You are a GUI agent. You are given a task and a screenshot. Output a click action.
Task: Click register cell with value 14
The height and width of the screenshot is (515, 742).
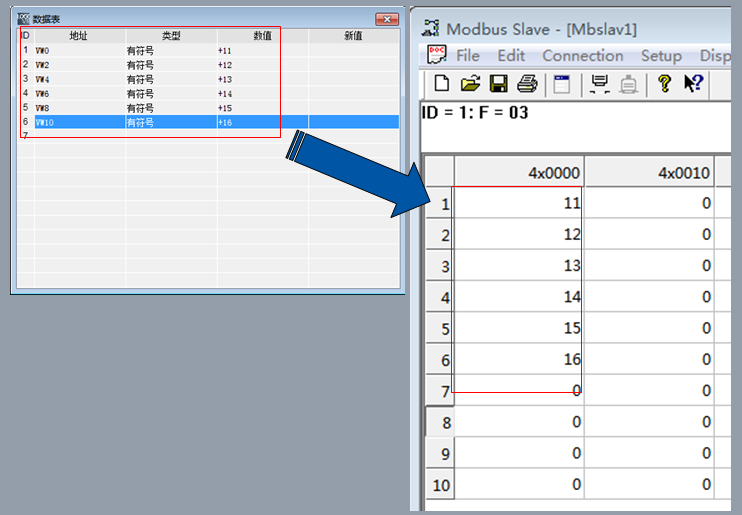[519, 297]
